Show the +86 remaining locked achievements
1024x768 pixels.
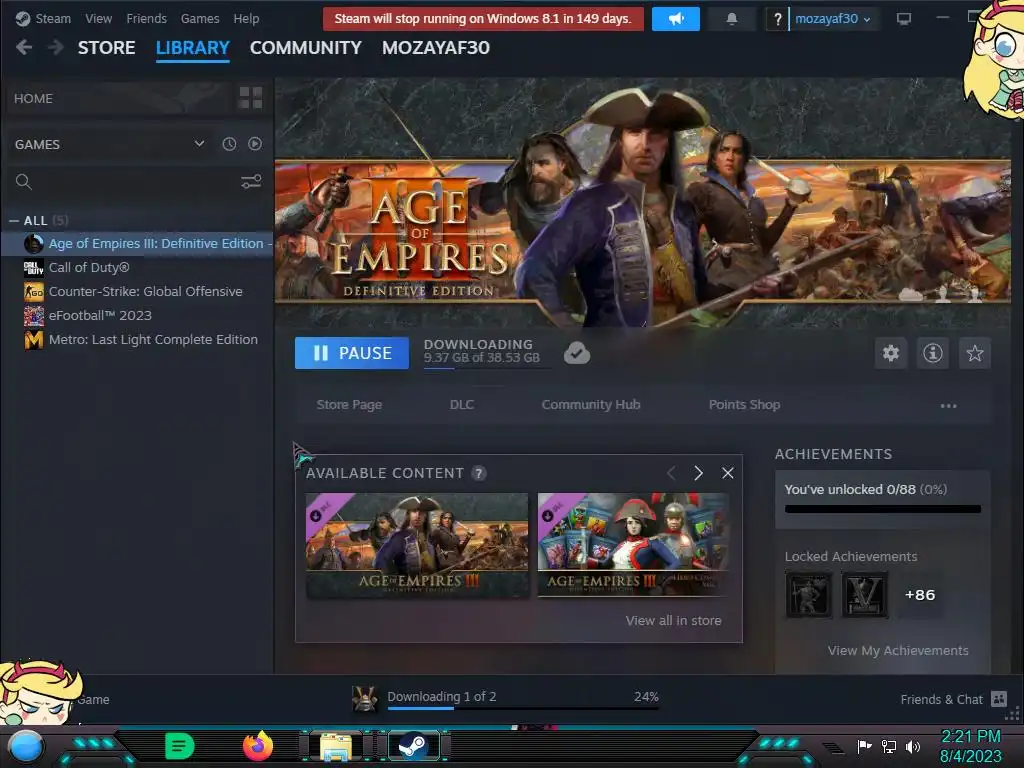(x=920, y=594)
